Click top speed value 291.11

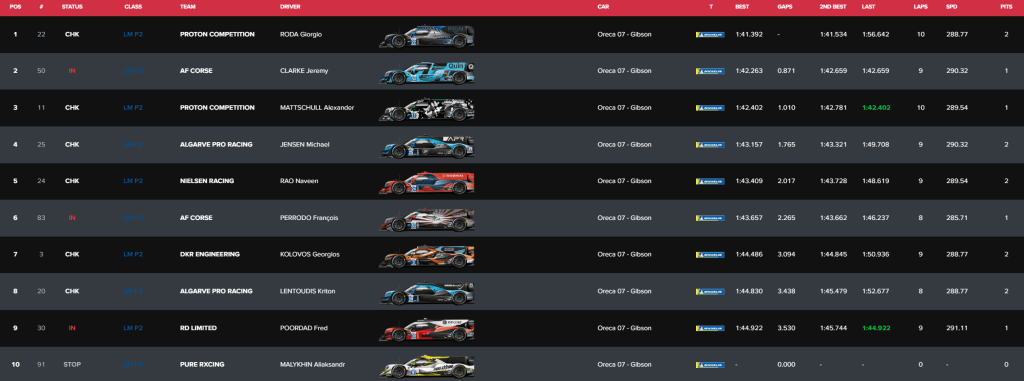click(957, 328)
